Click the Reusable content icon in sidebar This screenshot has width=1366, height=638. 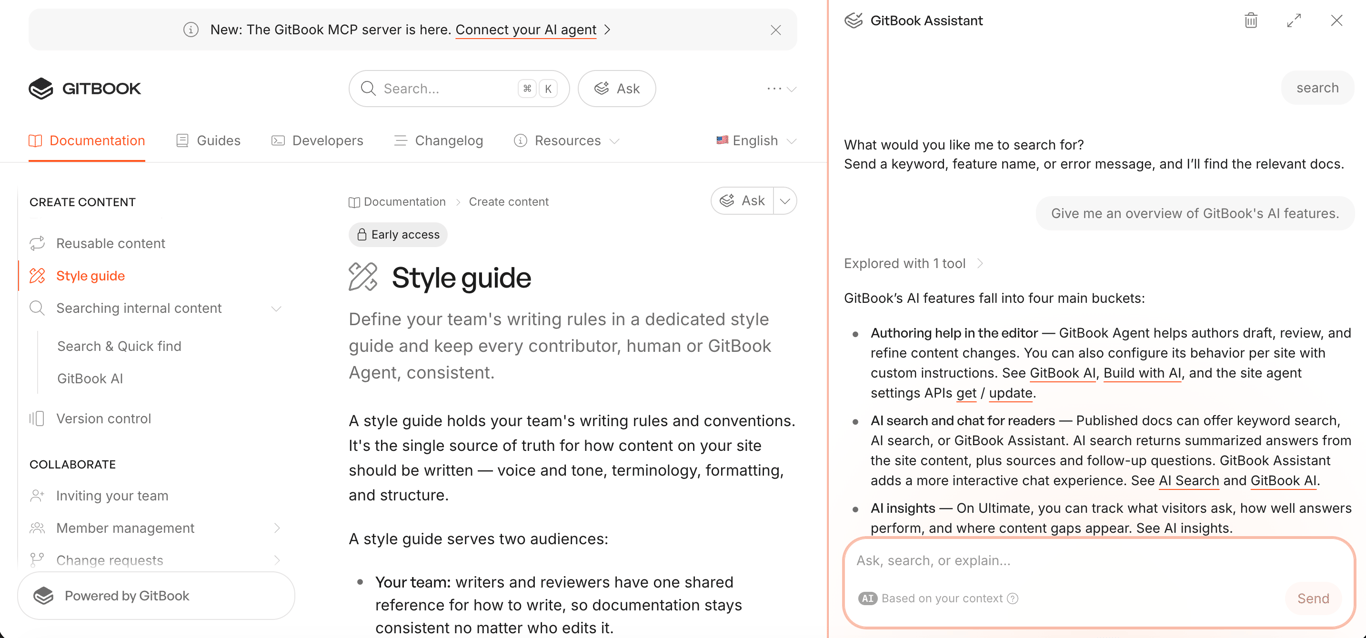(37, 243)
